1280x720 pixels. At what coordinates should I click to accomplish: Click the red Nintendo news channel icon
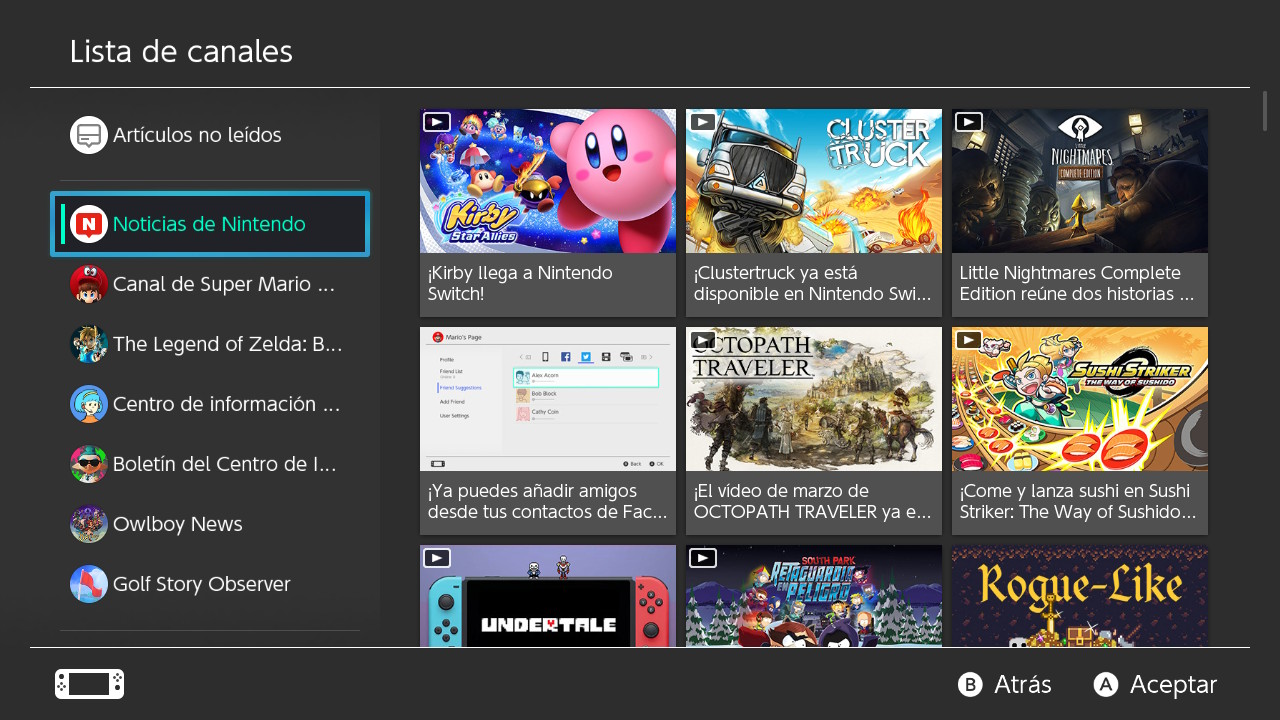(x=89, y=224)
